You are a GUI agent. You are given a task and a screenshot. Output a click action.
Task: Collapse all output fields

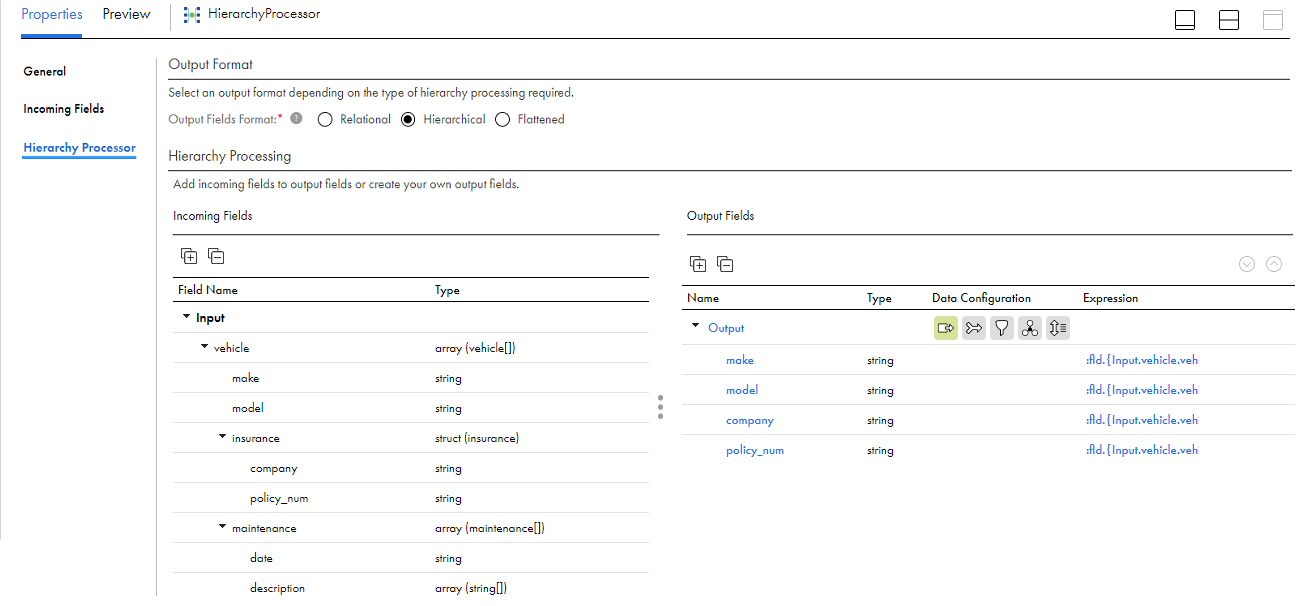tap(726, 264)
